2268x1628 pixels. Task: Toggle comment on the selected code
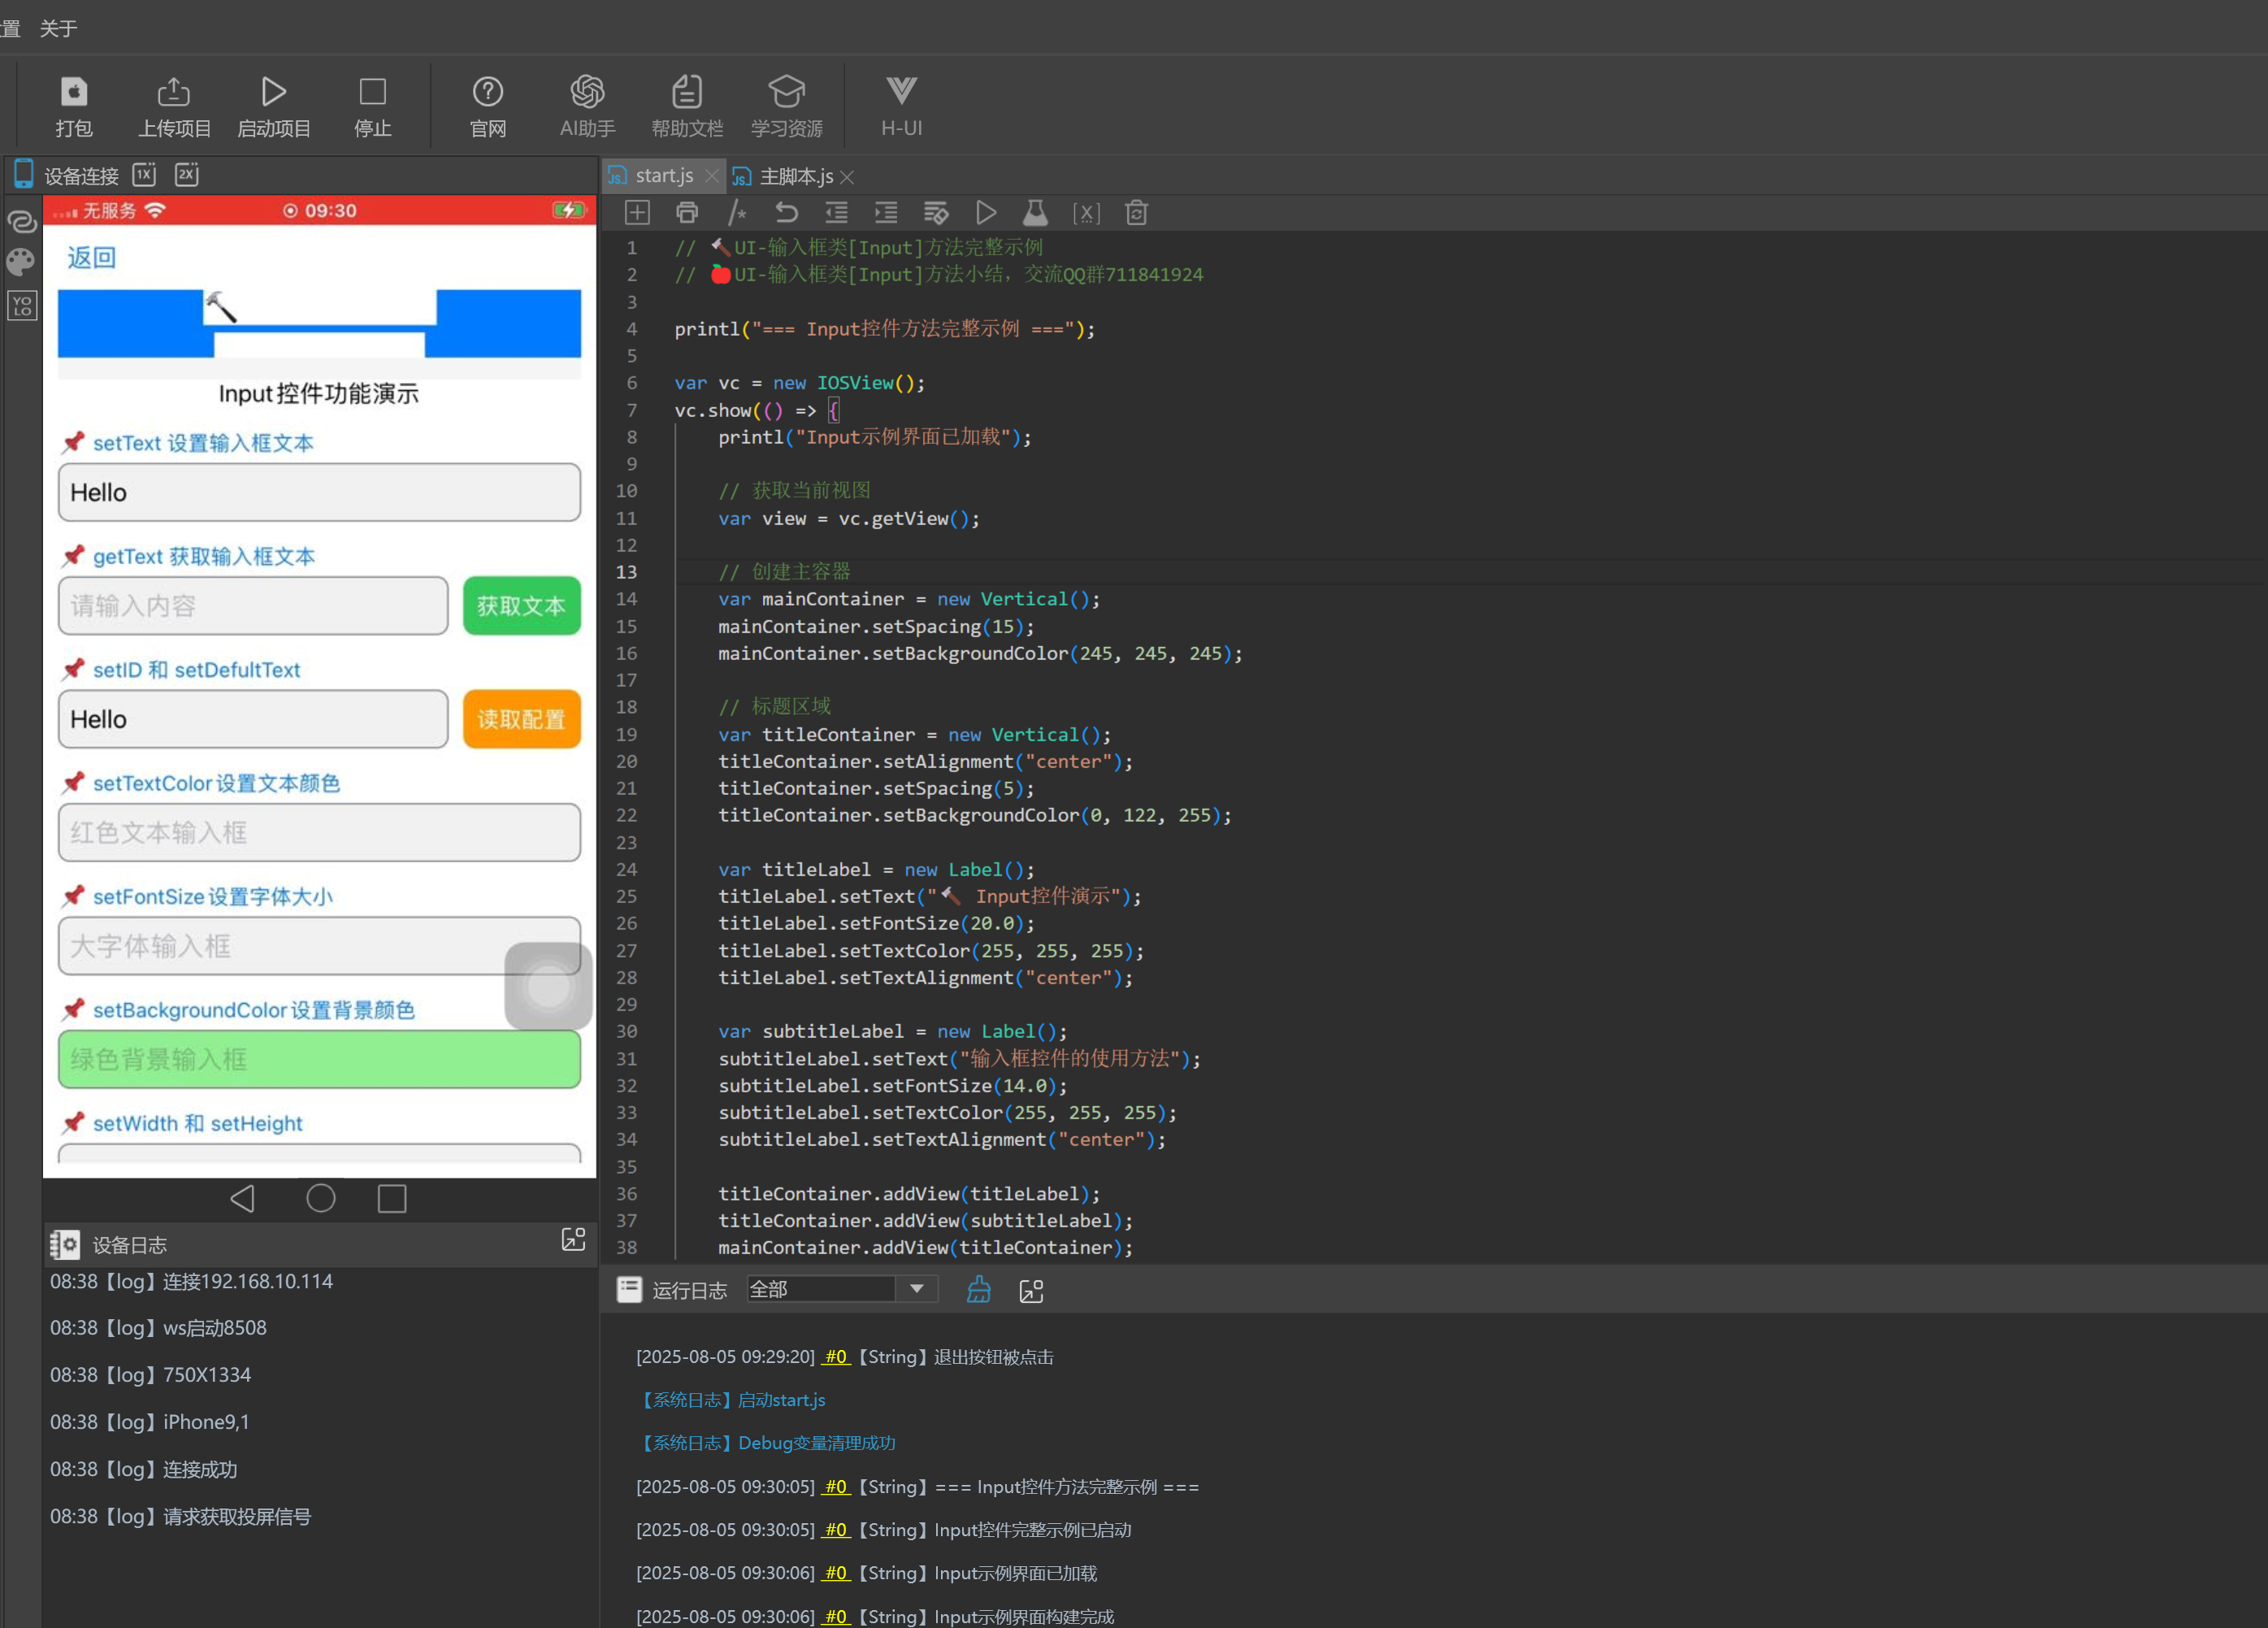tap(737, 213)
